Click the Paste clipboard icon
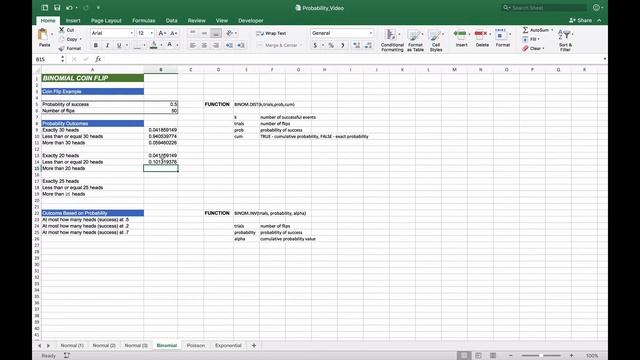 coord(42,35)
